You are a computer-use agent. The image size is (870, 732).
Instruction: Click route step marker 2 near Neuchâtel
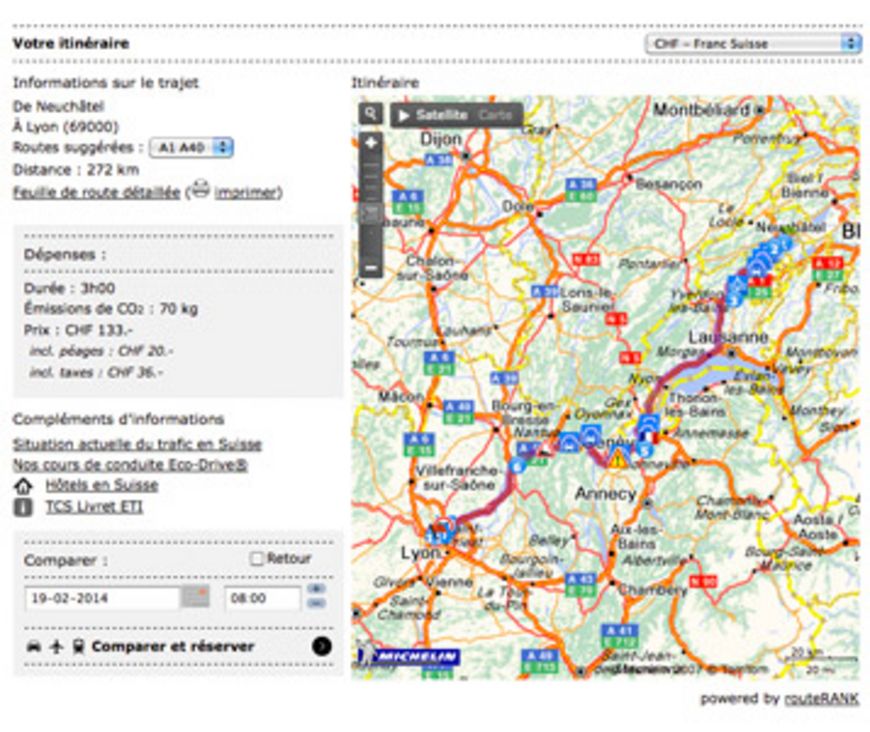point(773,248)
